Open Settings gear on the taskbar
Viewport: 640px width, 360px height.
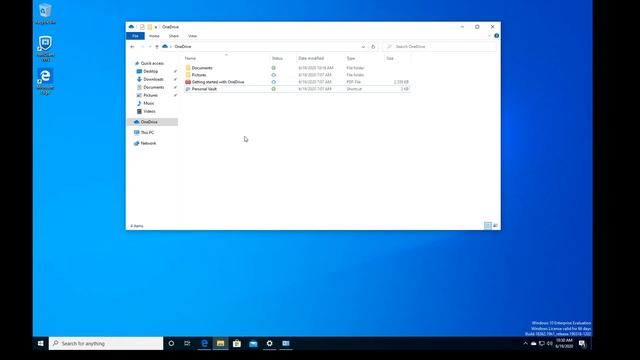269,344
